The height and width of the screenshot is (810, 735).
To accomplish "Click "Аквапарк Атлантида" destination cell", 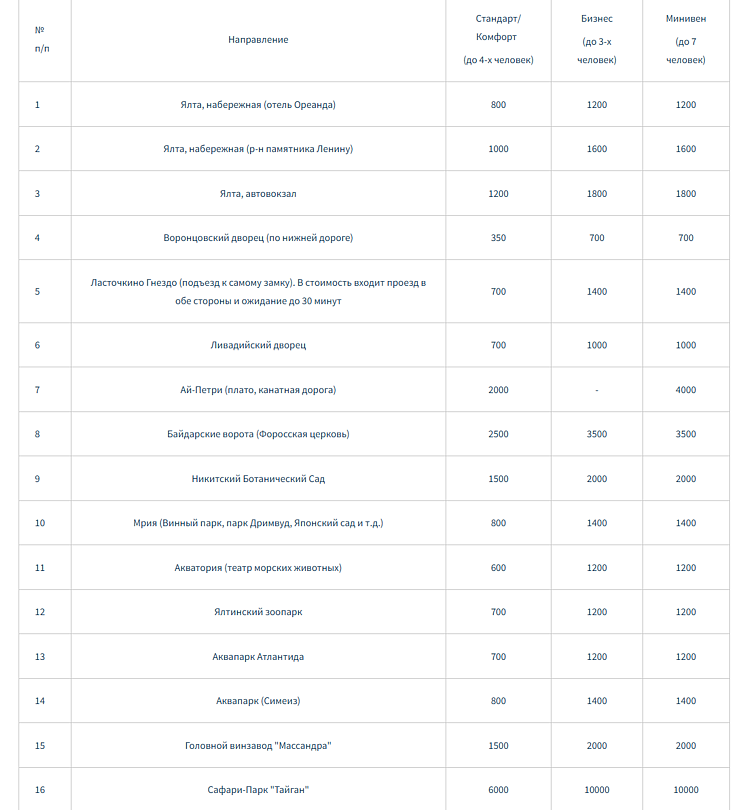I will click(258, 657).
